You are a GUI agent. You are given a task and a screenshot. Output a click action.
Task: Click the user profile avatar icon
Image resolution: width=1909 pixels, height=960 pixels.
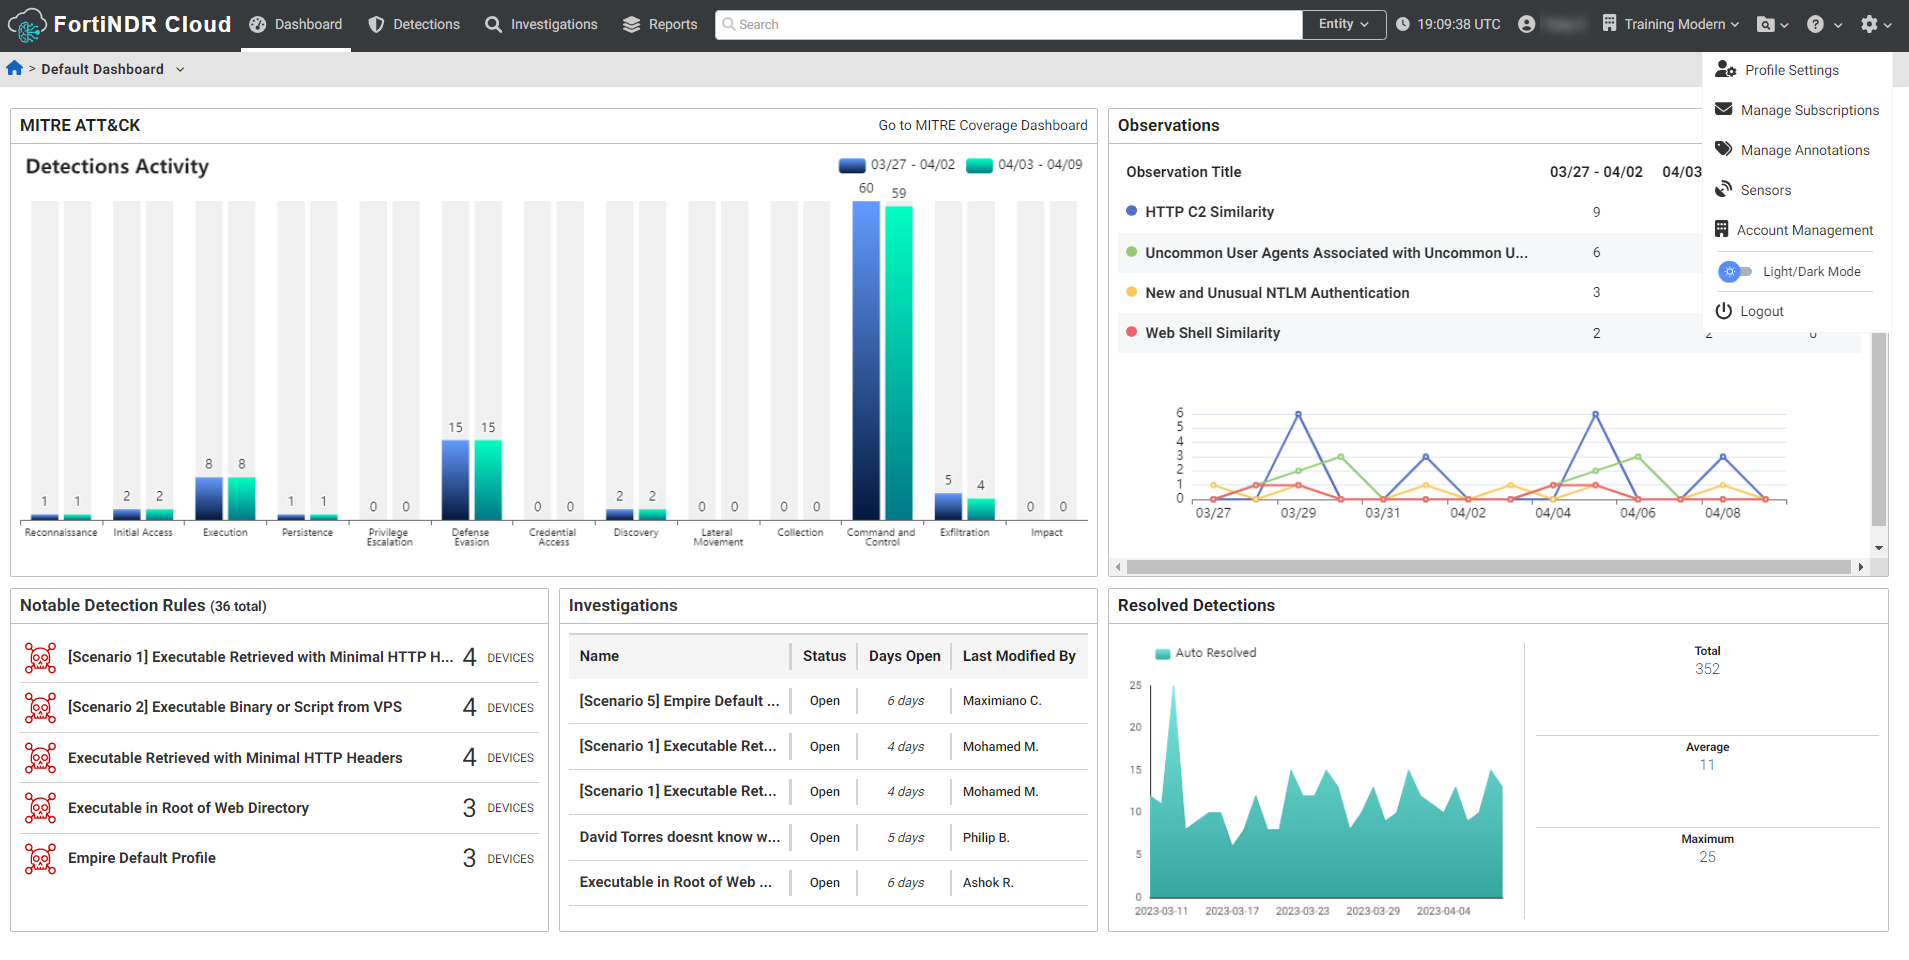(x=1526, y=25)
